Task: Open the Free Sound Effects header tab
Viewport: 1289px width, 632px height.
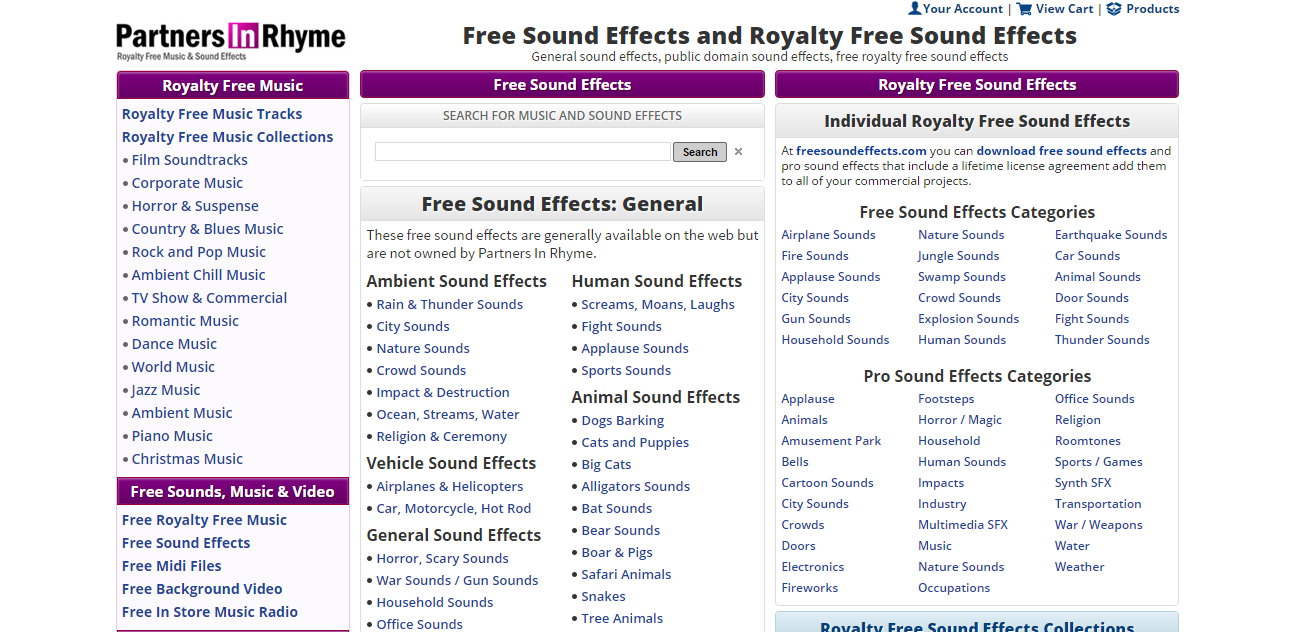Action: pos(562,85)
